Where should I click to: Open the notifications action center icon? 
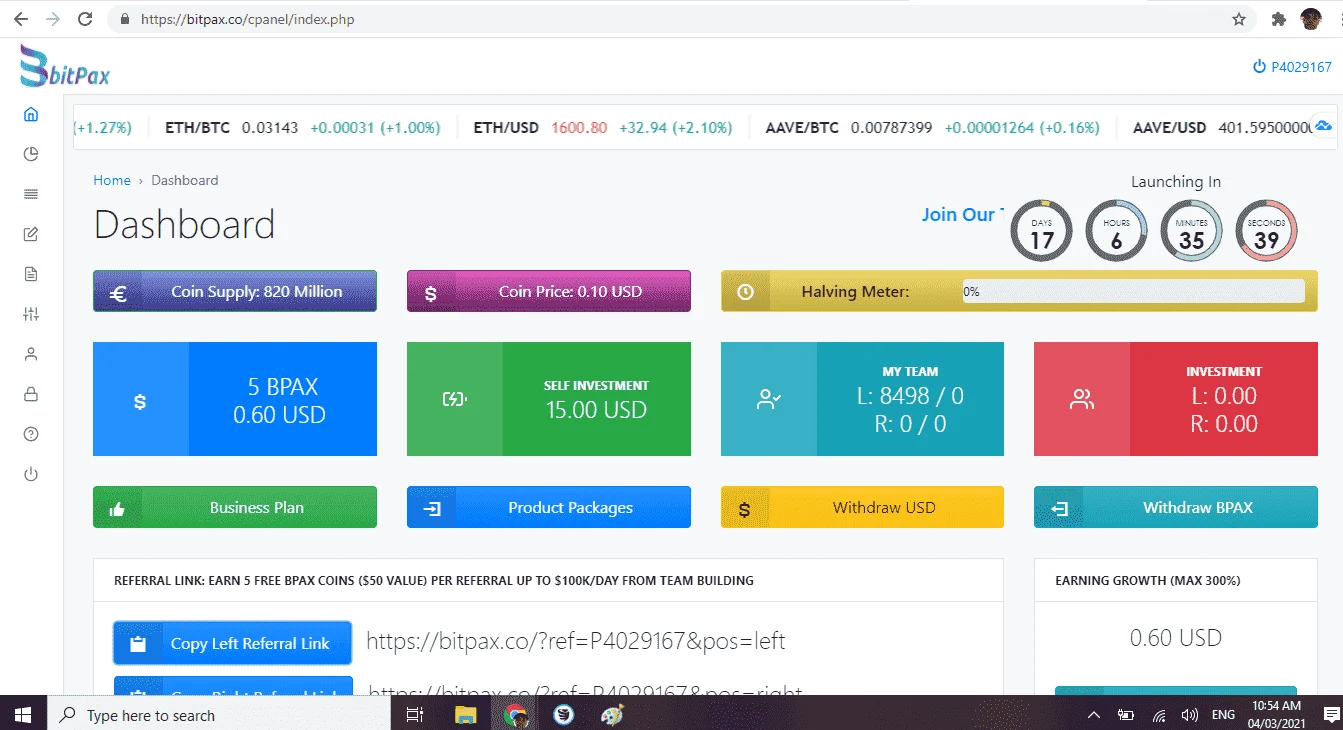[1331, 715]
